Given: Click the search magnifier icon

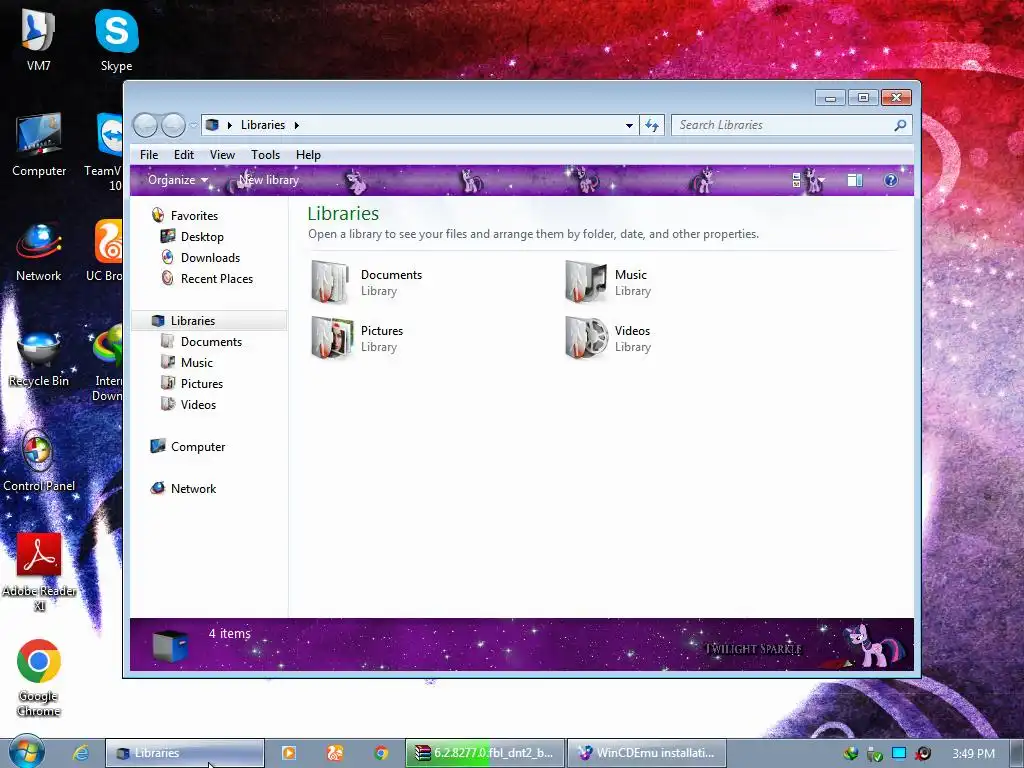Looking at the screenshot, I should [x=901, y=125].
